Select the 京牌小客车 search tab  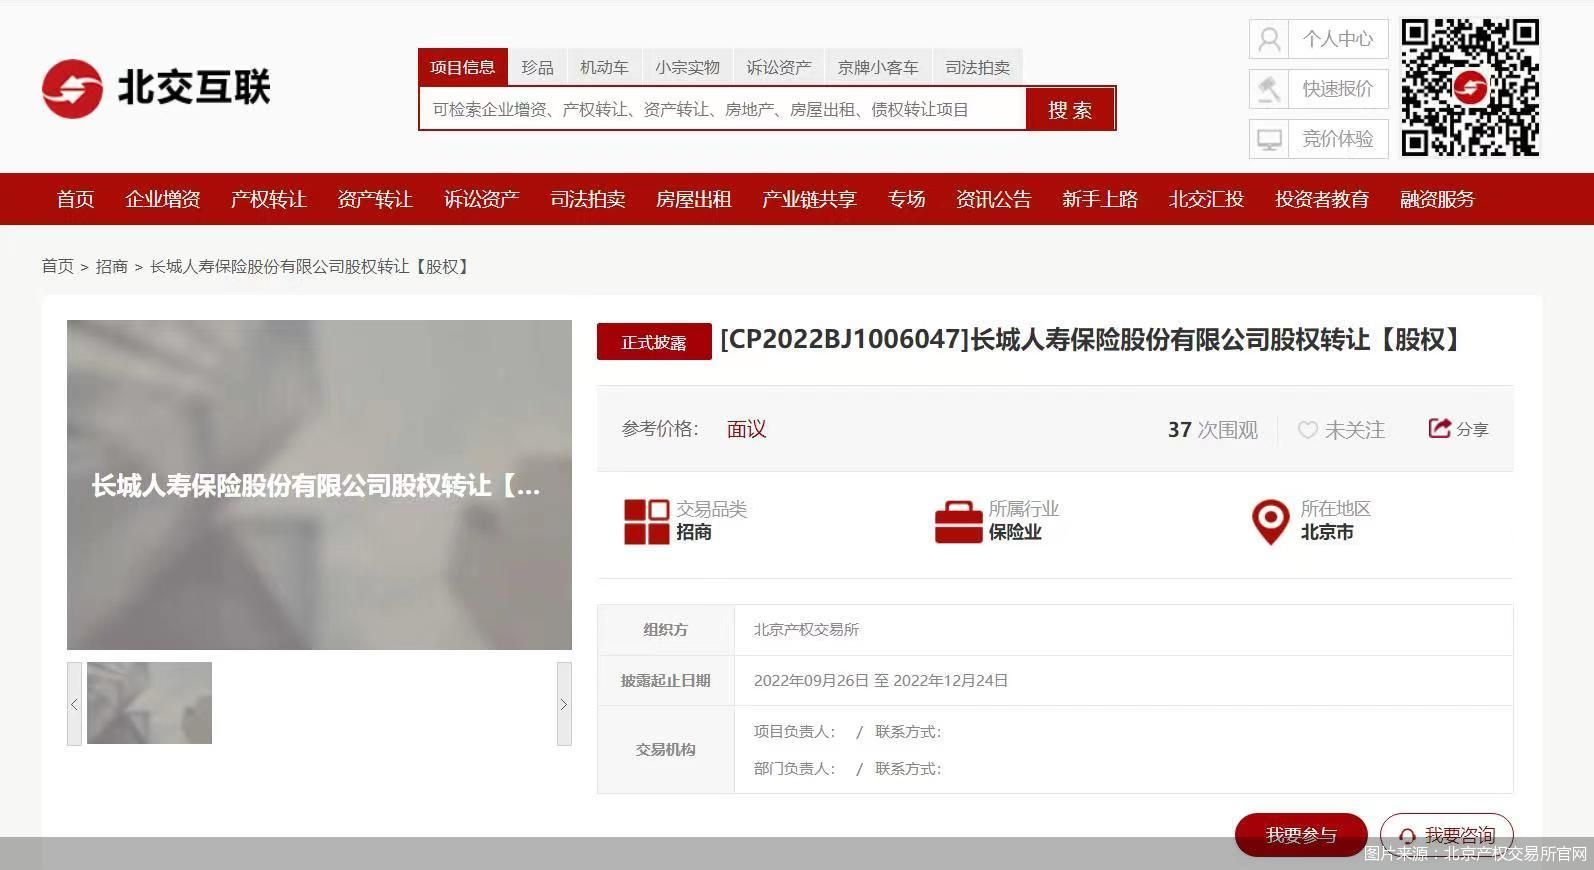point(878,67)
